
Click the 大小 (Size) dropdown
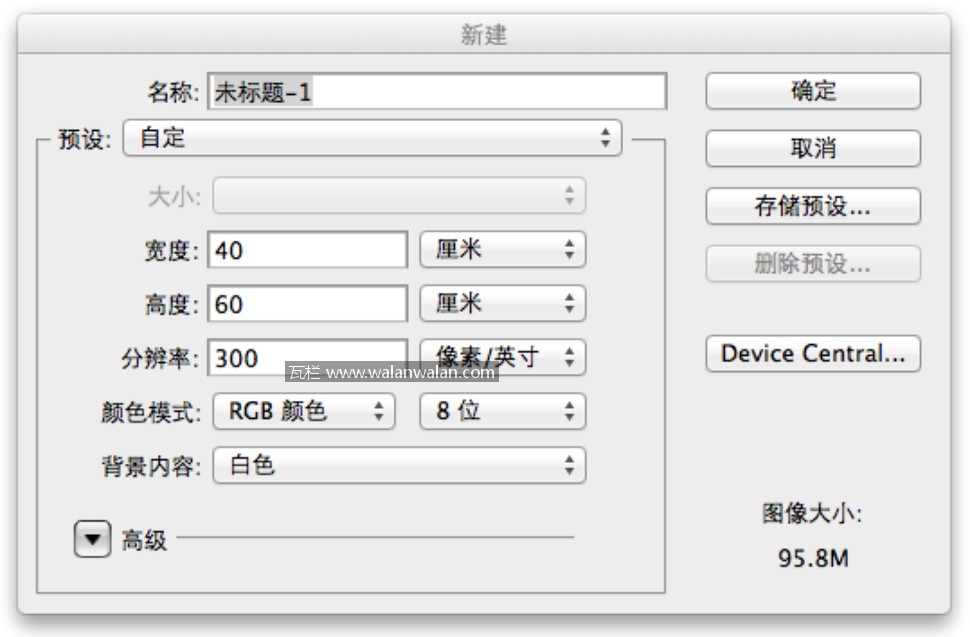pyautogui.click(x=399, y=196)
